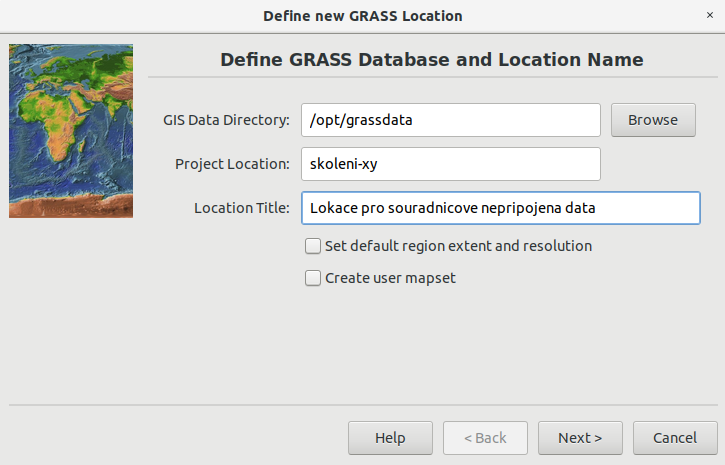The image size is (725, 465).
Task: Click the 'Location Title:' label
Action: point(242,208)
